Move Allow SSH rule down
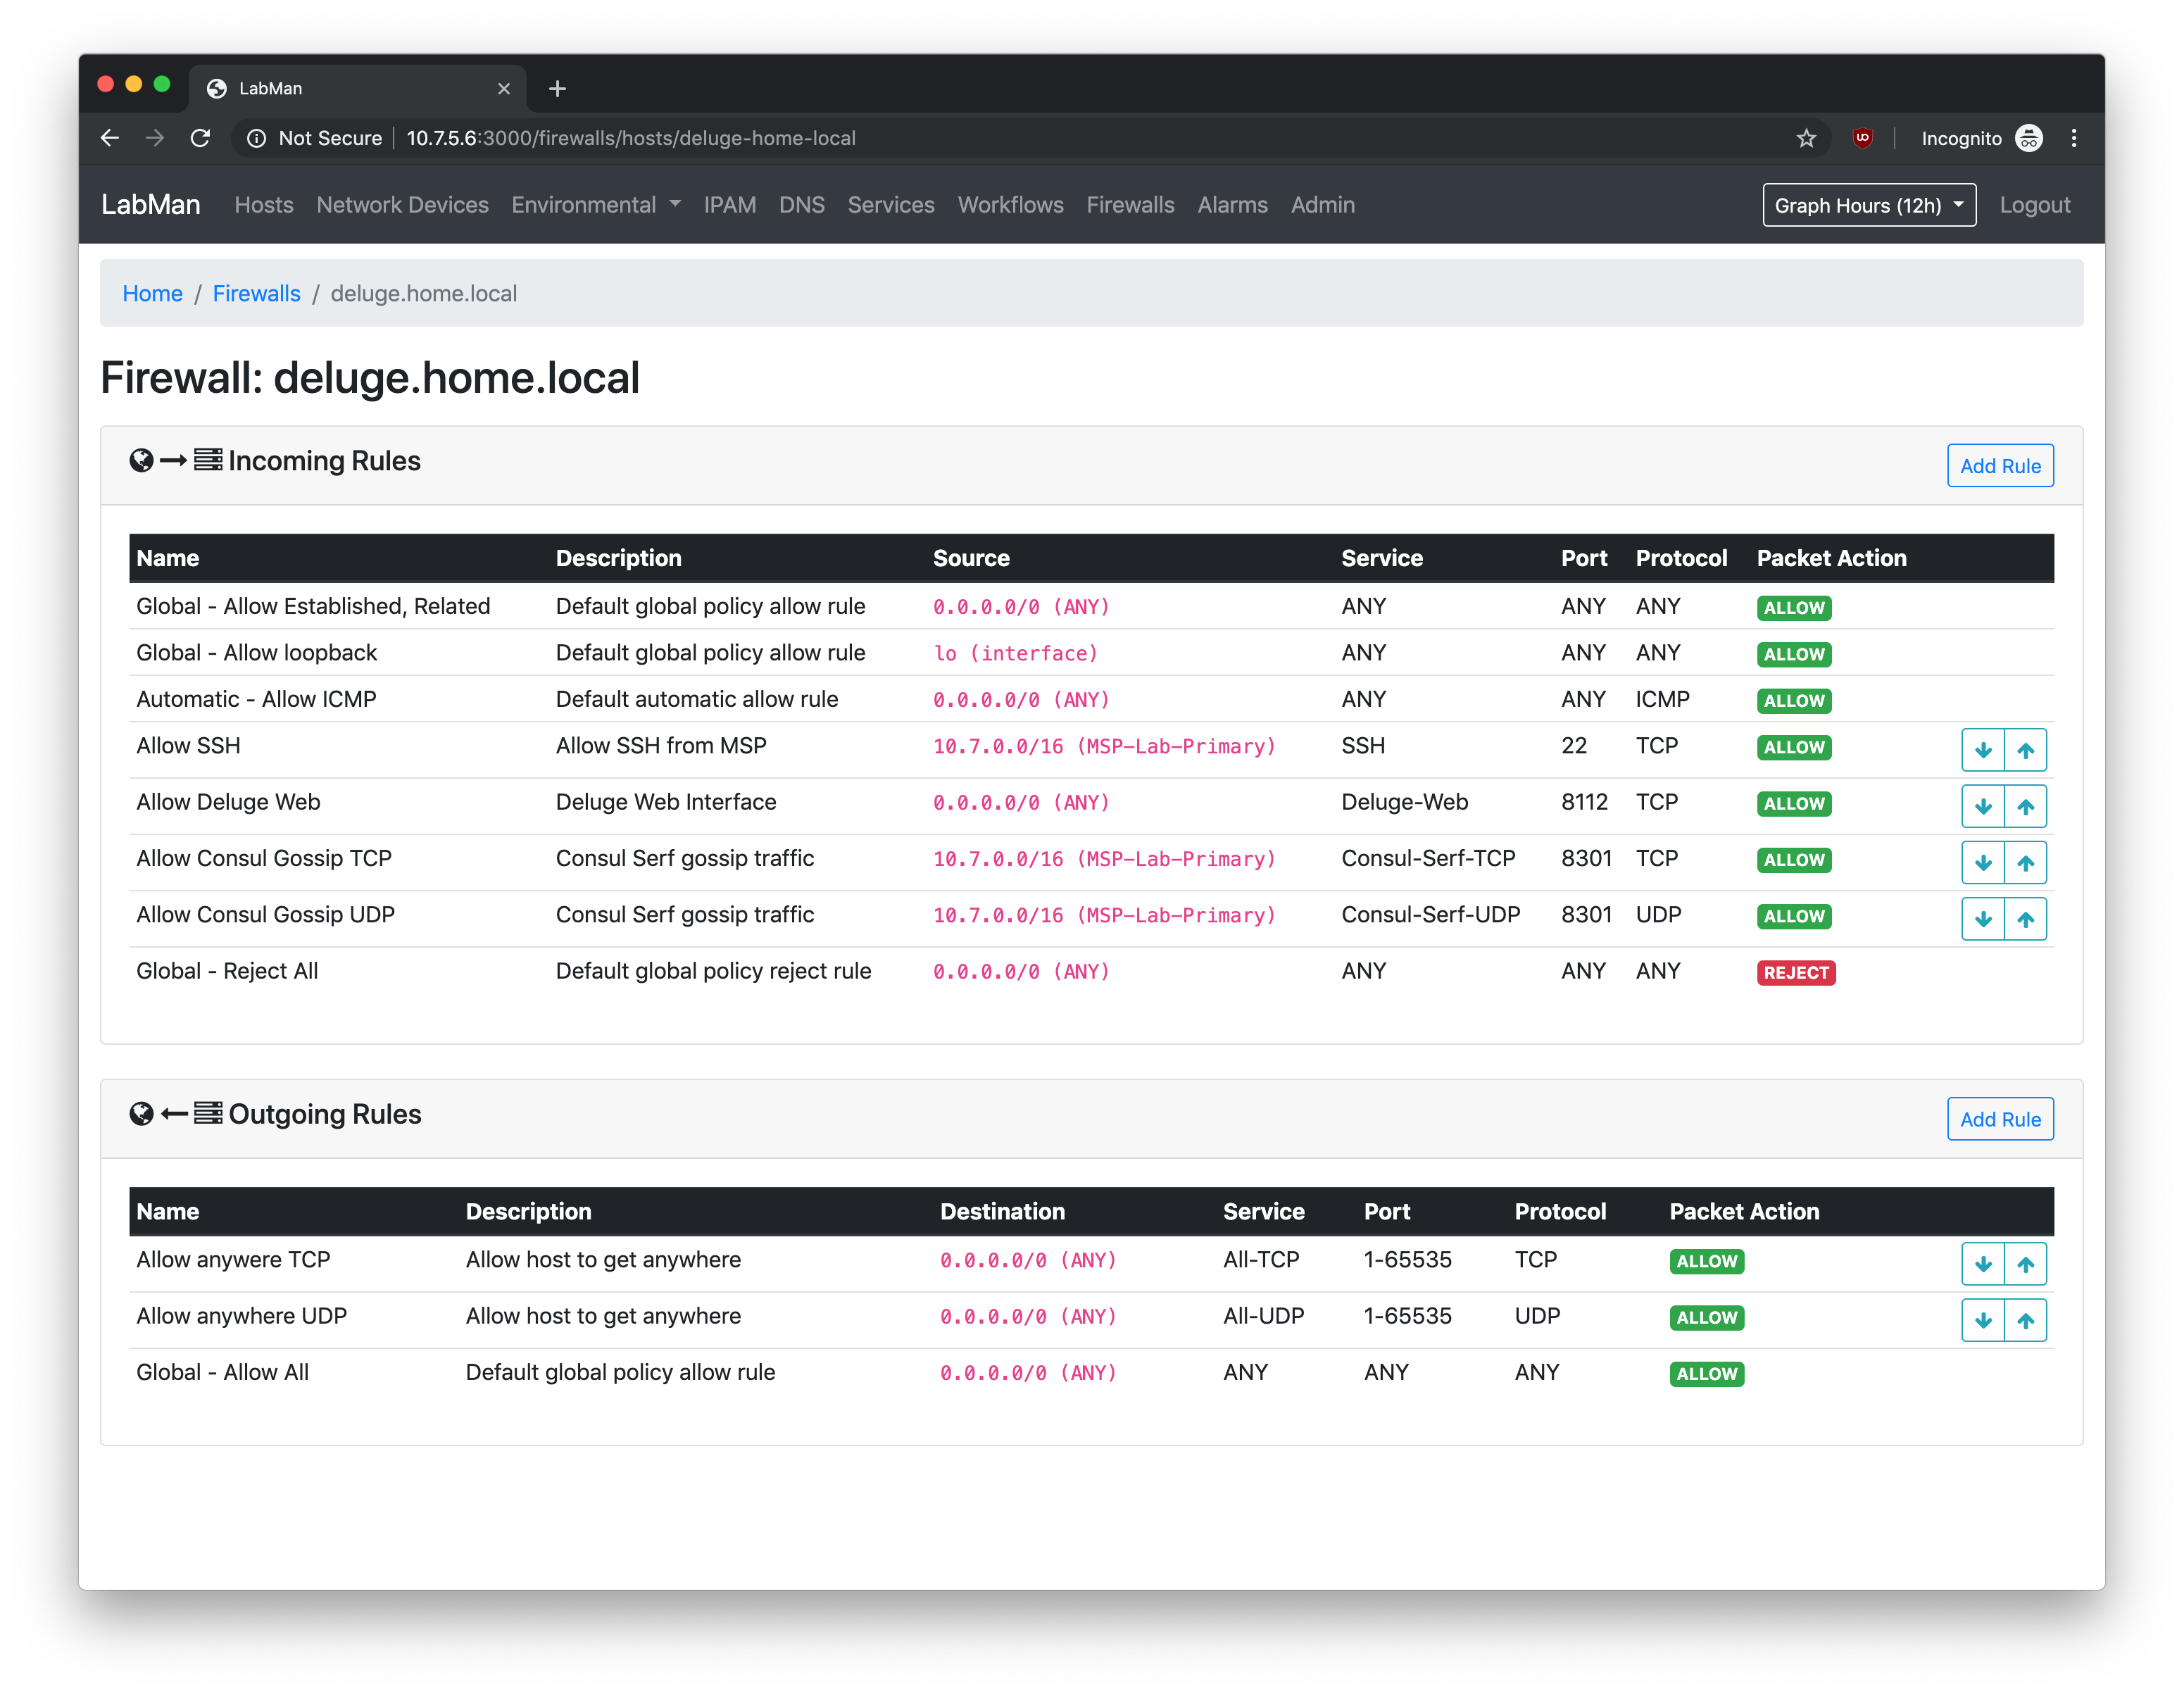Viewport: 2184px width, 1694px height. pyautogui.click(x=1982, y=750)
